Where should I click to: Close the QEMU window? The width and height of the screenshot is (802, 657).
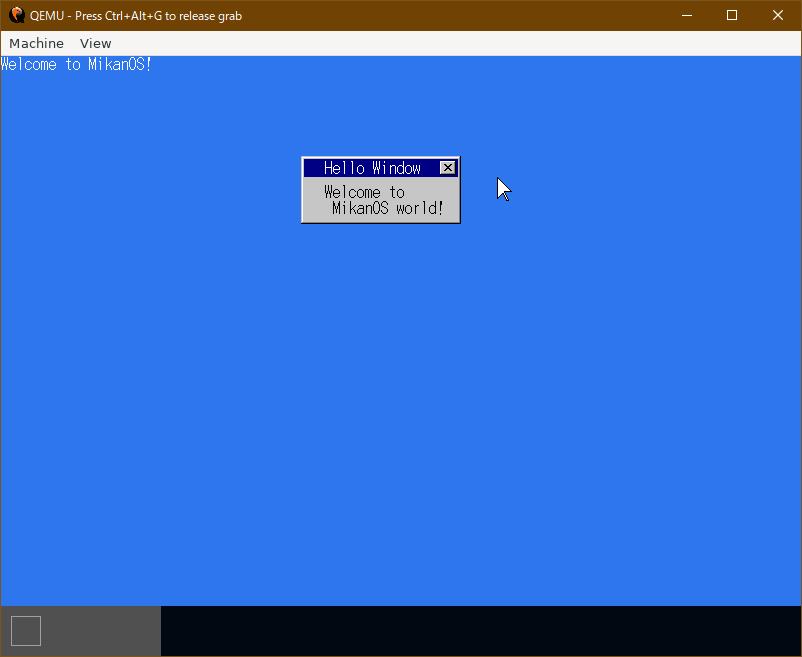(778, 15)
